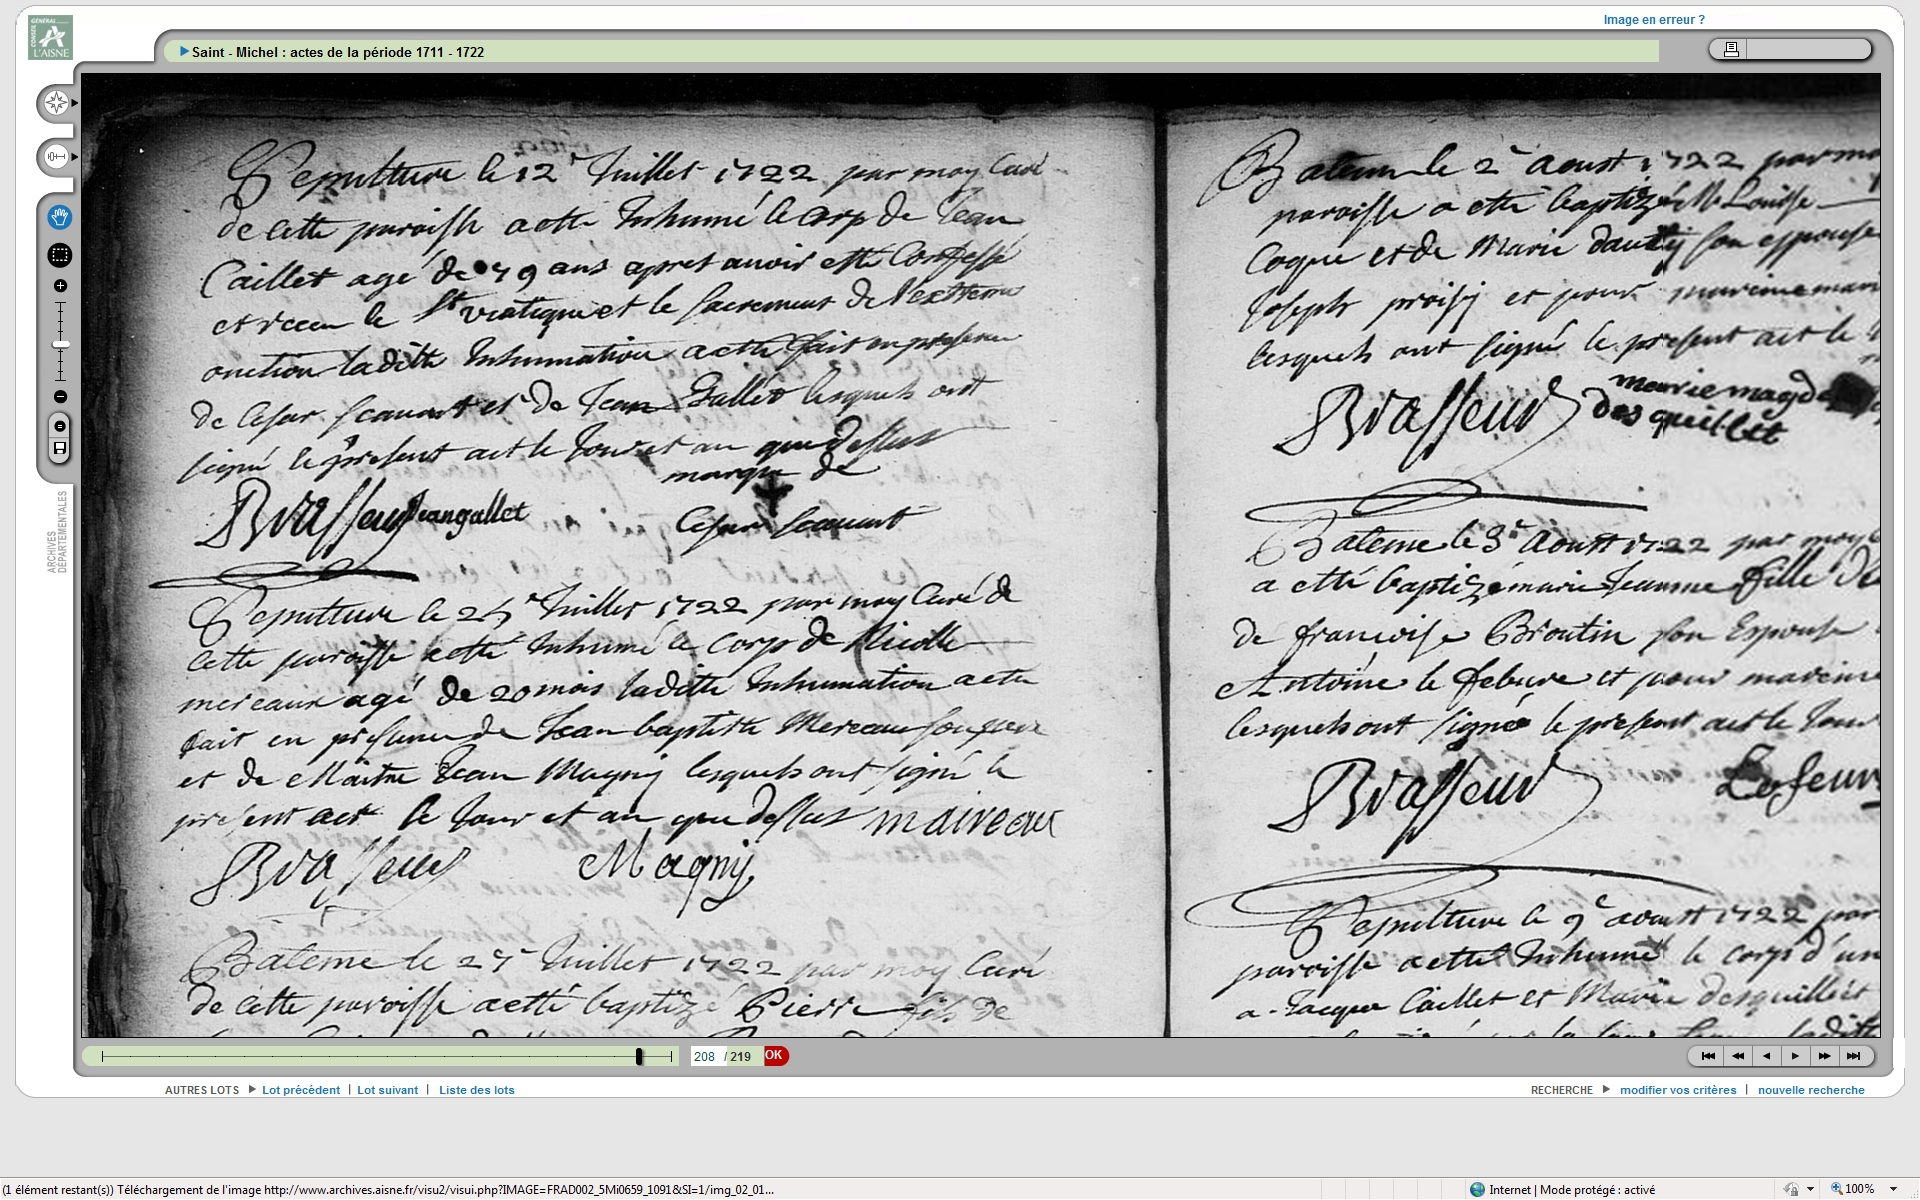
Task: Click the page number input field
Action: click(x=705, y=1057)
